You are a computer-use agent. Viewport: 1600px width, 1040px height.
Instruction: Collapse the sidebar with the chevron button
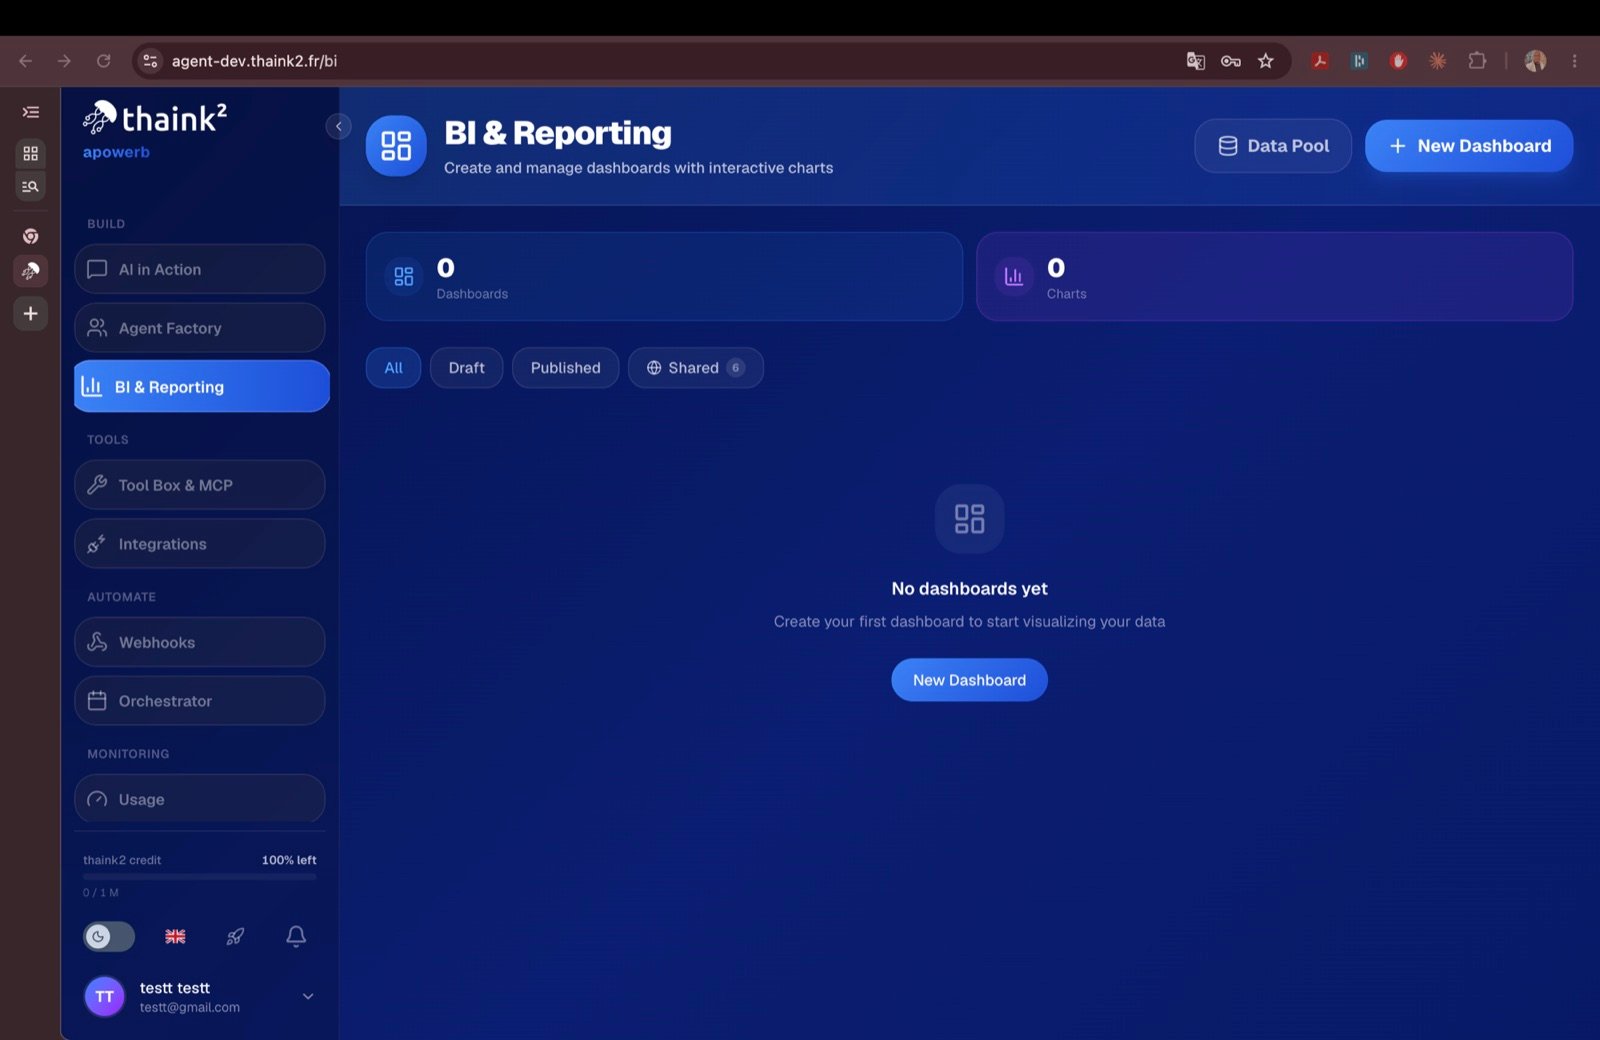(x=338, y=126)
